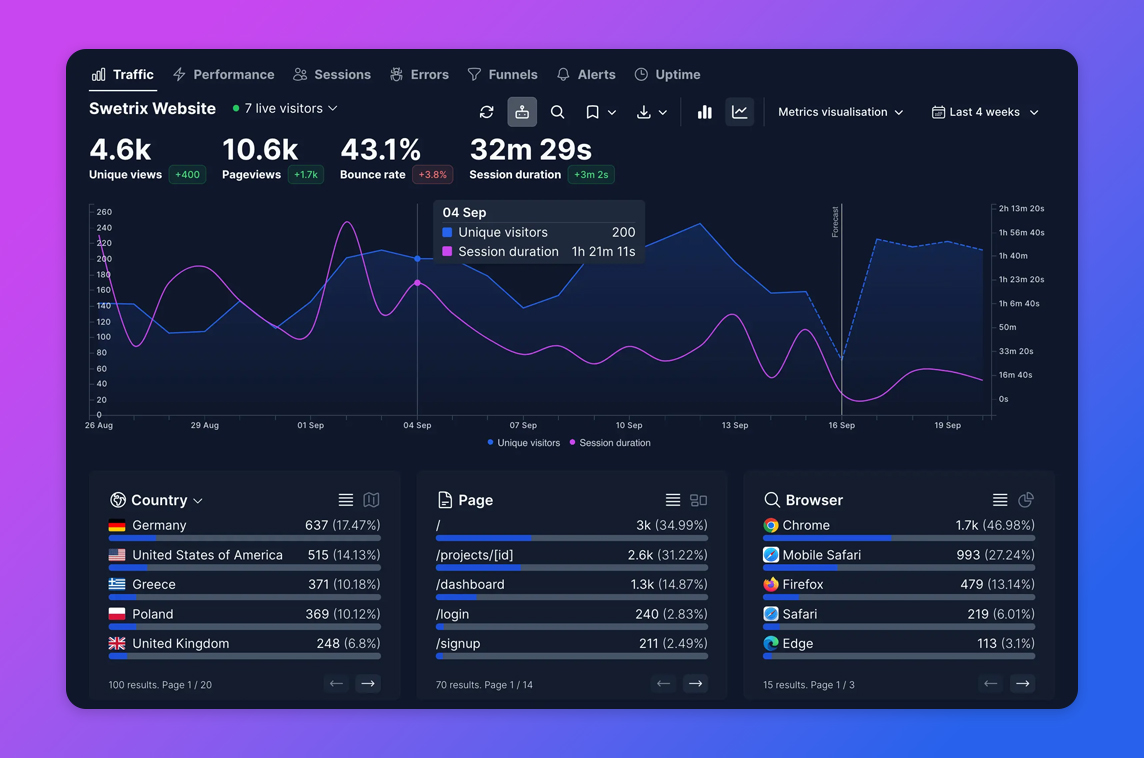This screenshot has width=1144, height=758.
Task: Click the Firefox browser icon
Action: 771,584
